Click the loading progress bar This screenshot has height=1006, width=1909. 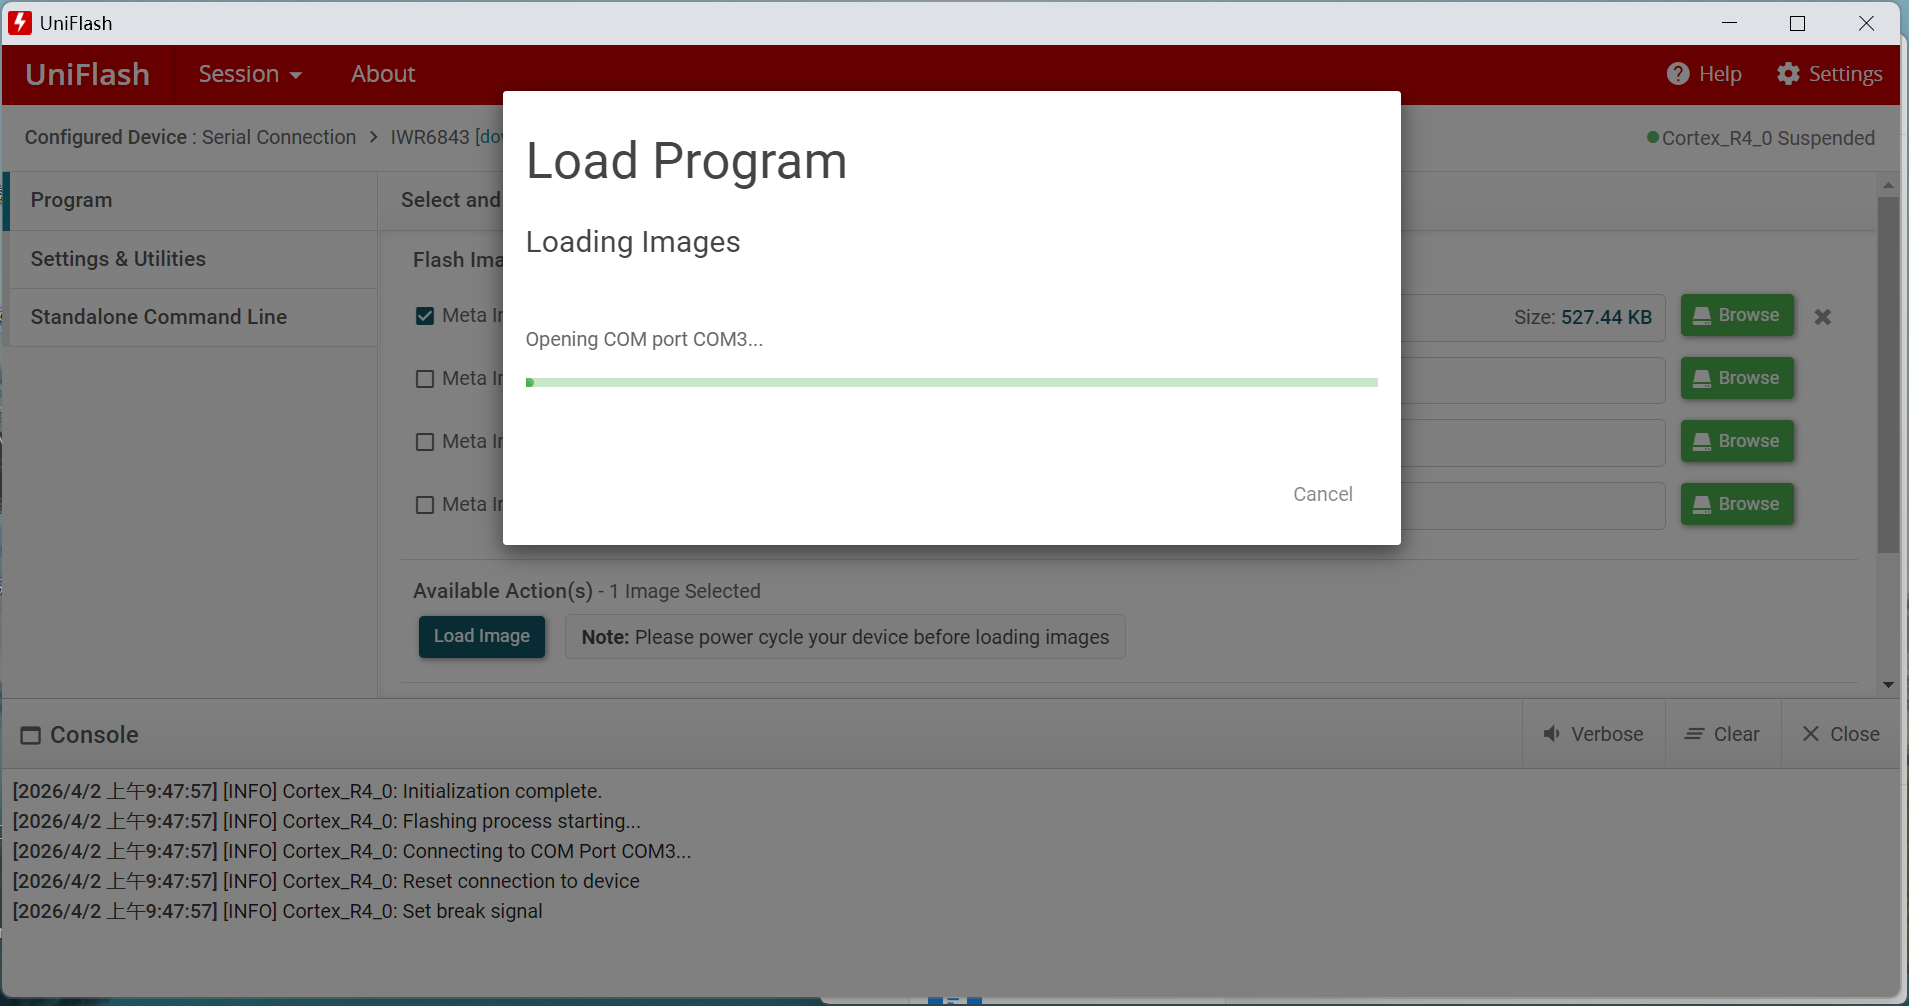pyautogui.click(x=952, y=382)
